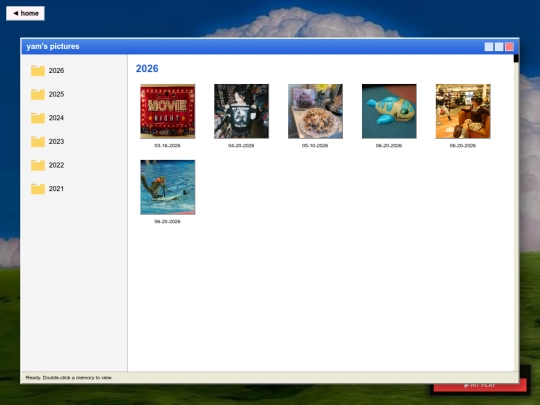540x405 pixels.
Task: Open the 2023 folder icon
Action: pos(38,142)
